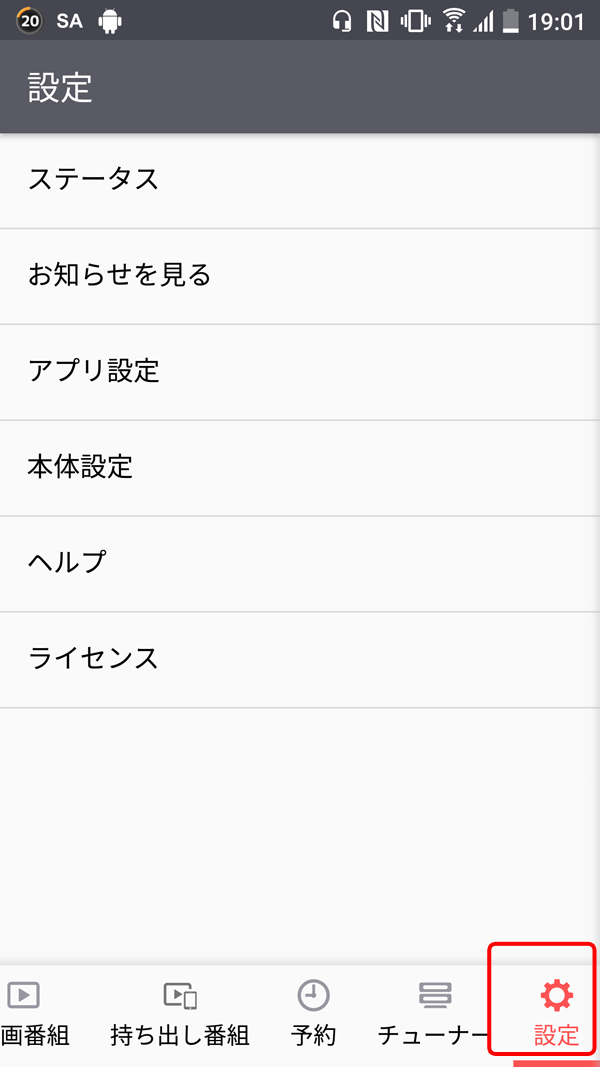Open 本体設定 device settings
600x1067 pixels.
coord(300,468)
